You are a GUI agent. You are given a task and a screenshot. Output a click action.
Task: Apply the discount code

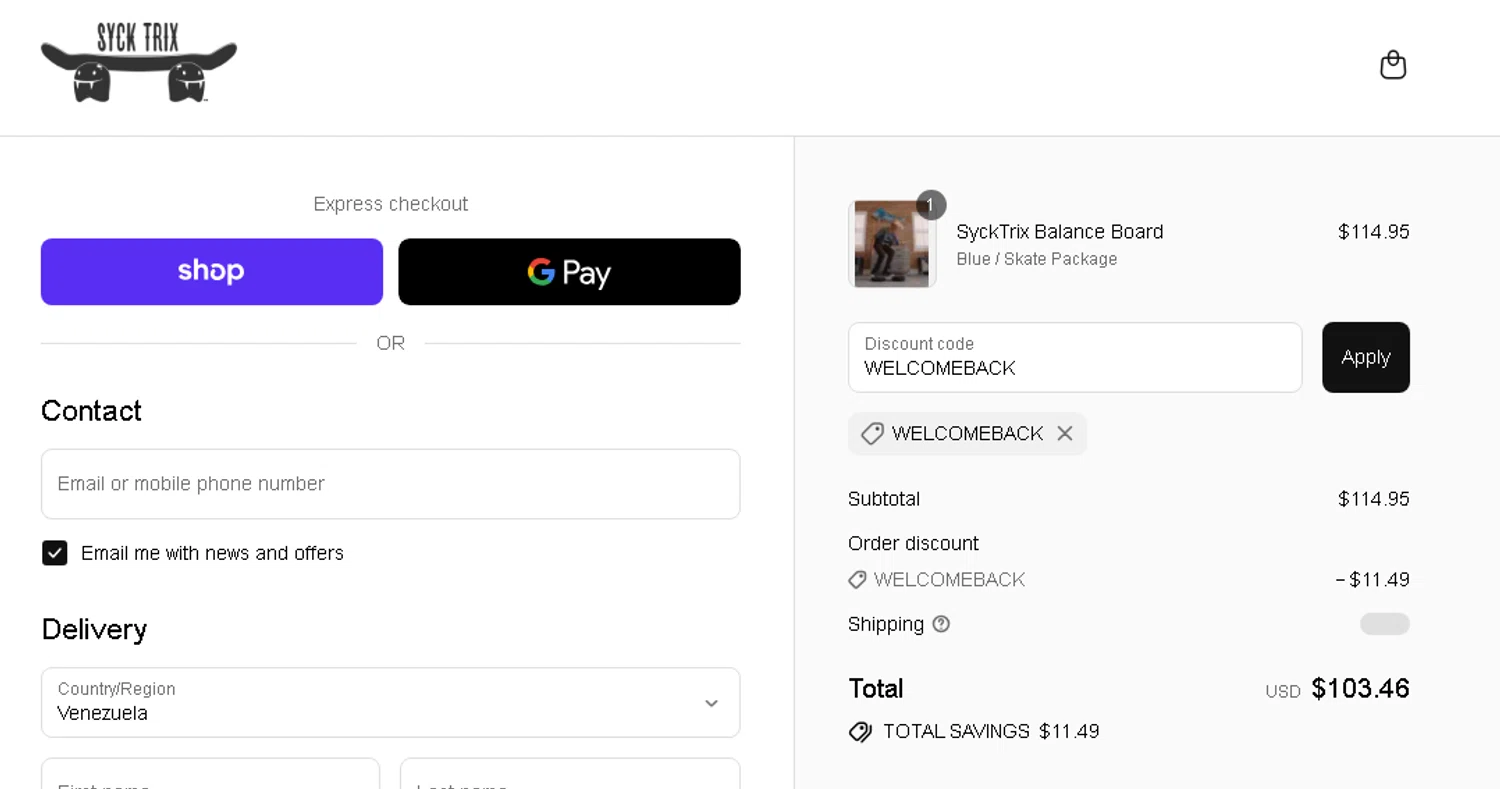click(x=1366, y=357)
